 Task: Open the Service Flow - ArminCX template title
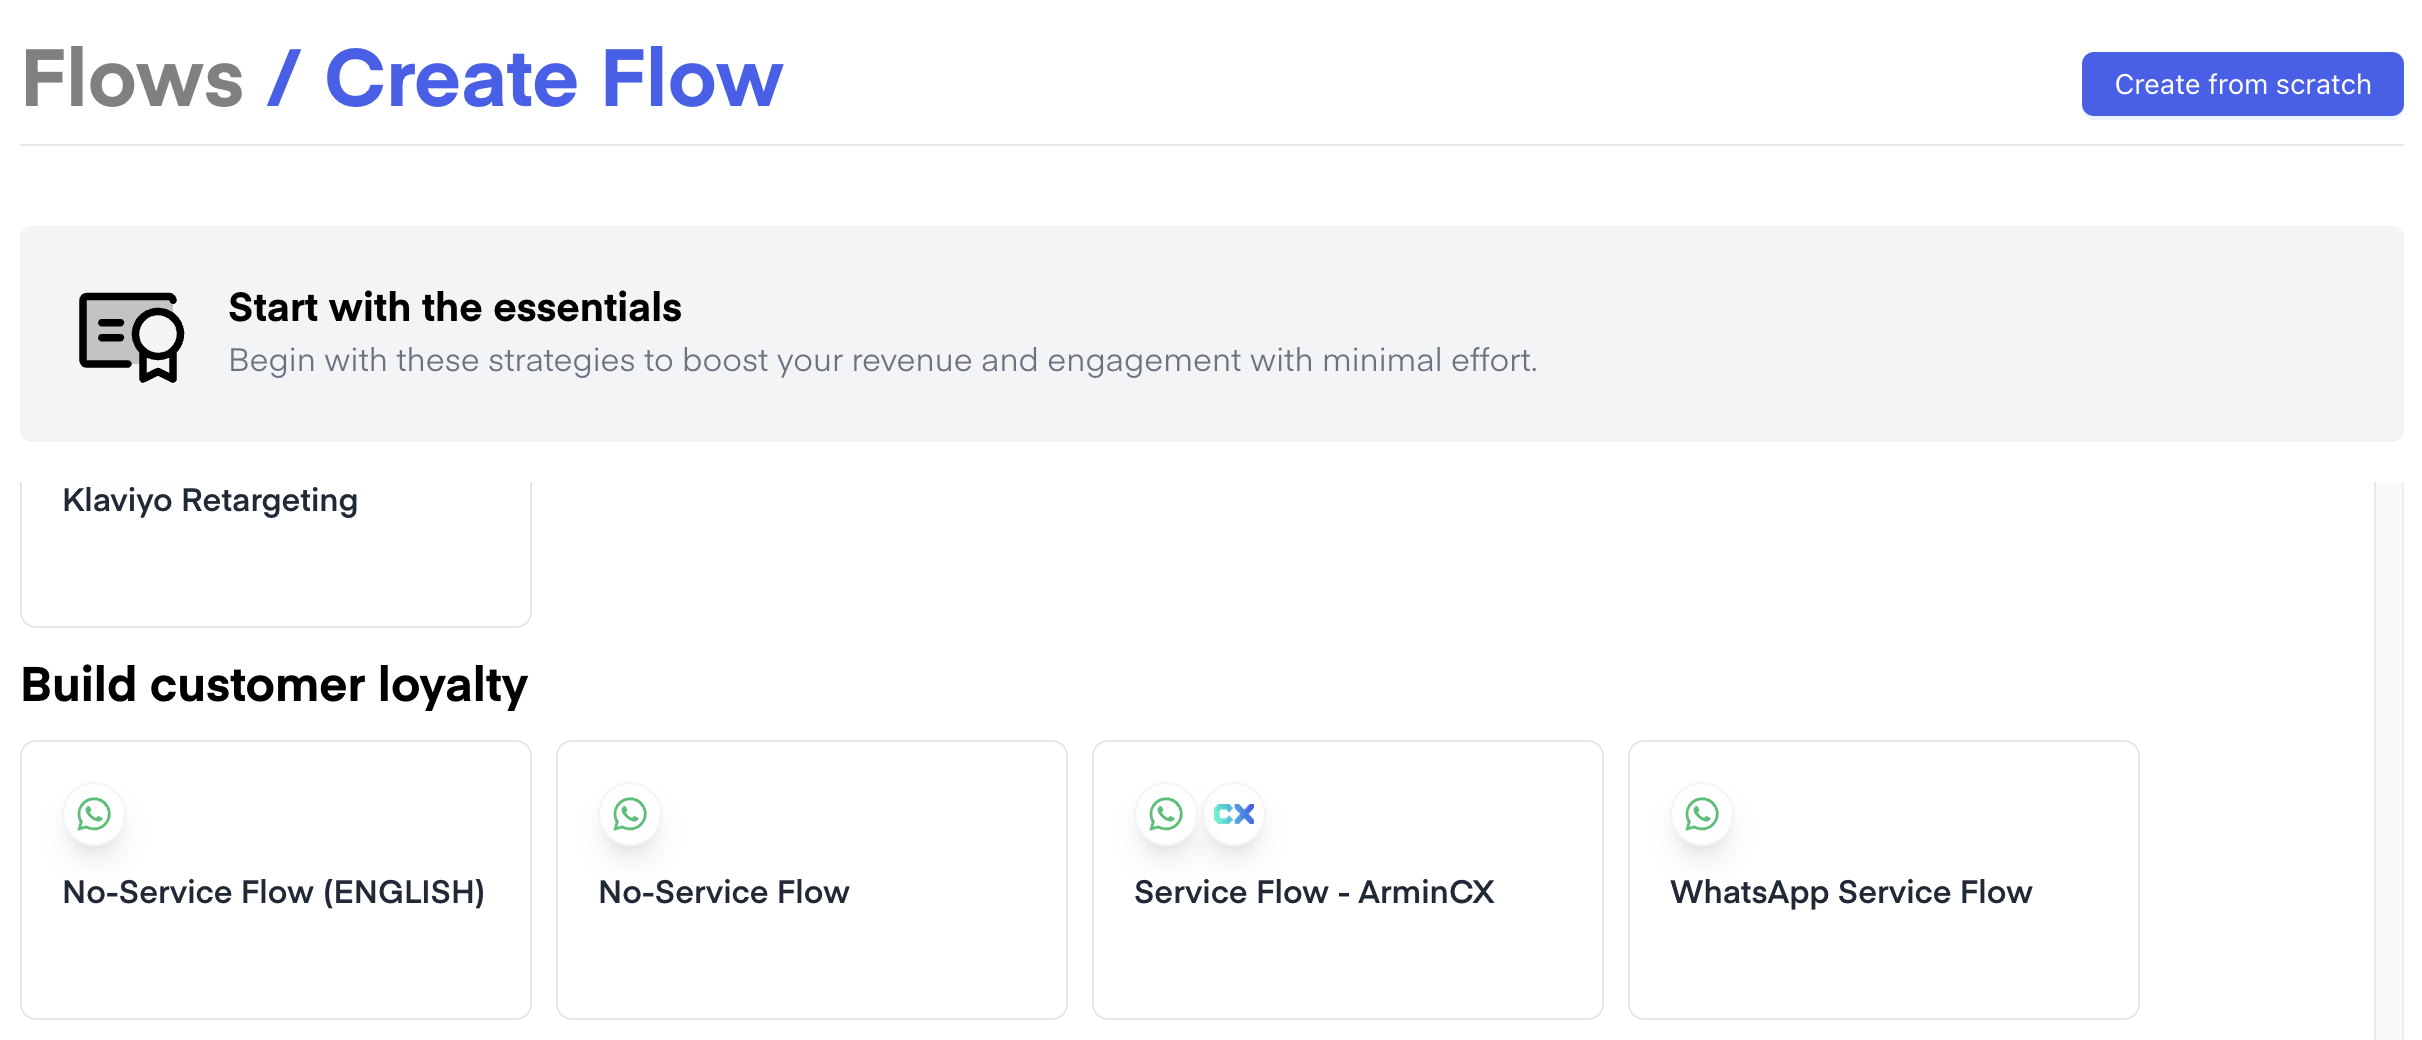1314,891
